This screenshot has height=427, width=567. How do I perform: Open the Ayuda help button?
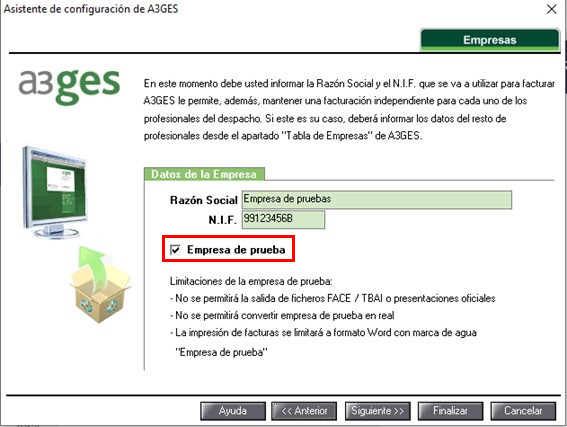tap(233, 411)
